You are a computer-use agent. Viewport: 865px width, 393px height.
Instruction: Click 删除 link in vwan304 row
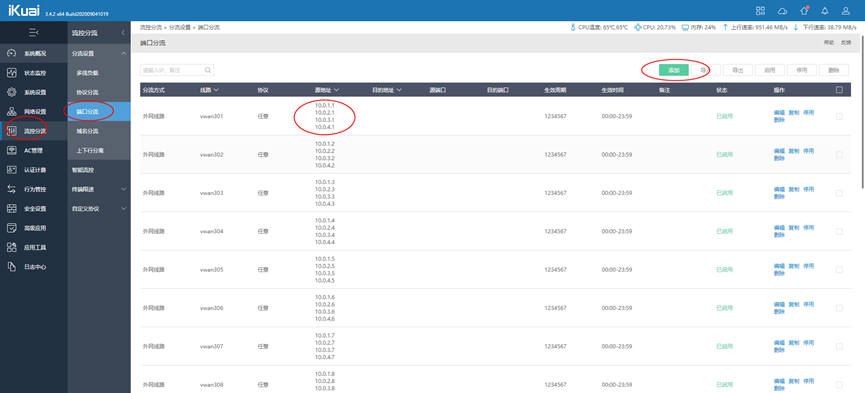tap(779, 235)
